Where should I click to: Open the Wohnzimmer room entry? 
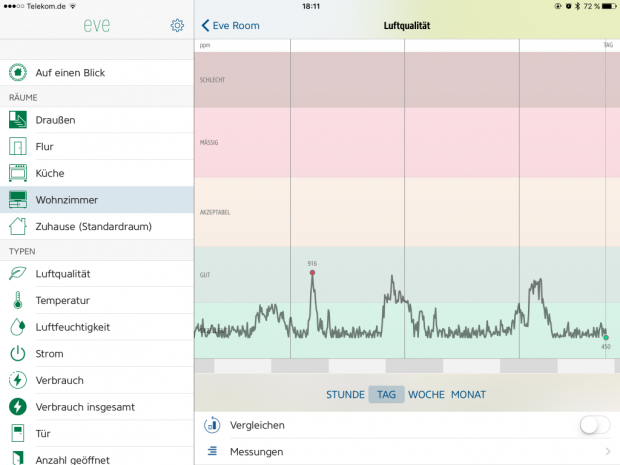pyautogui.click(x=97, y=200)
